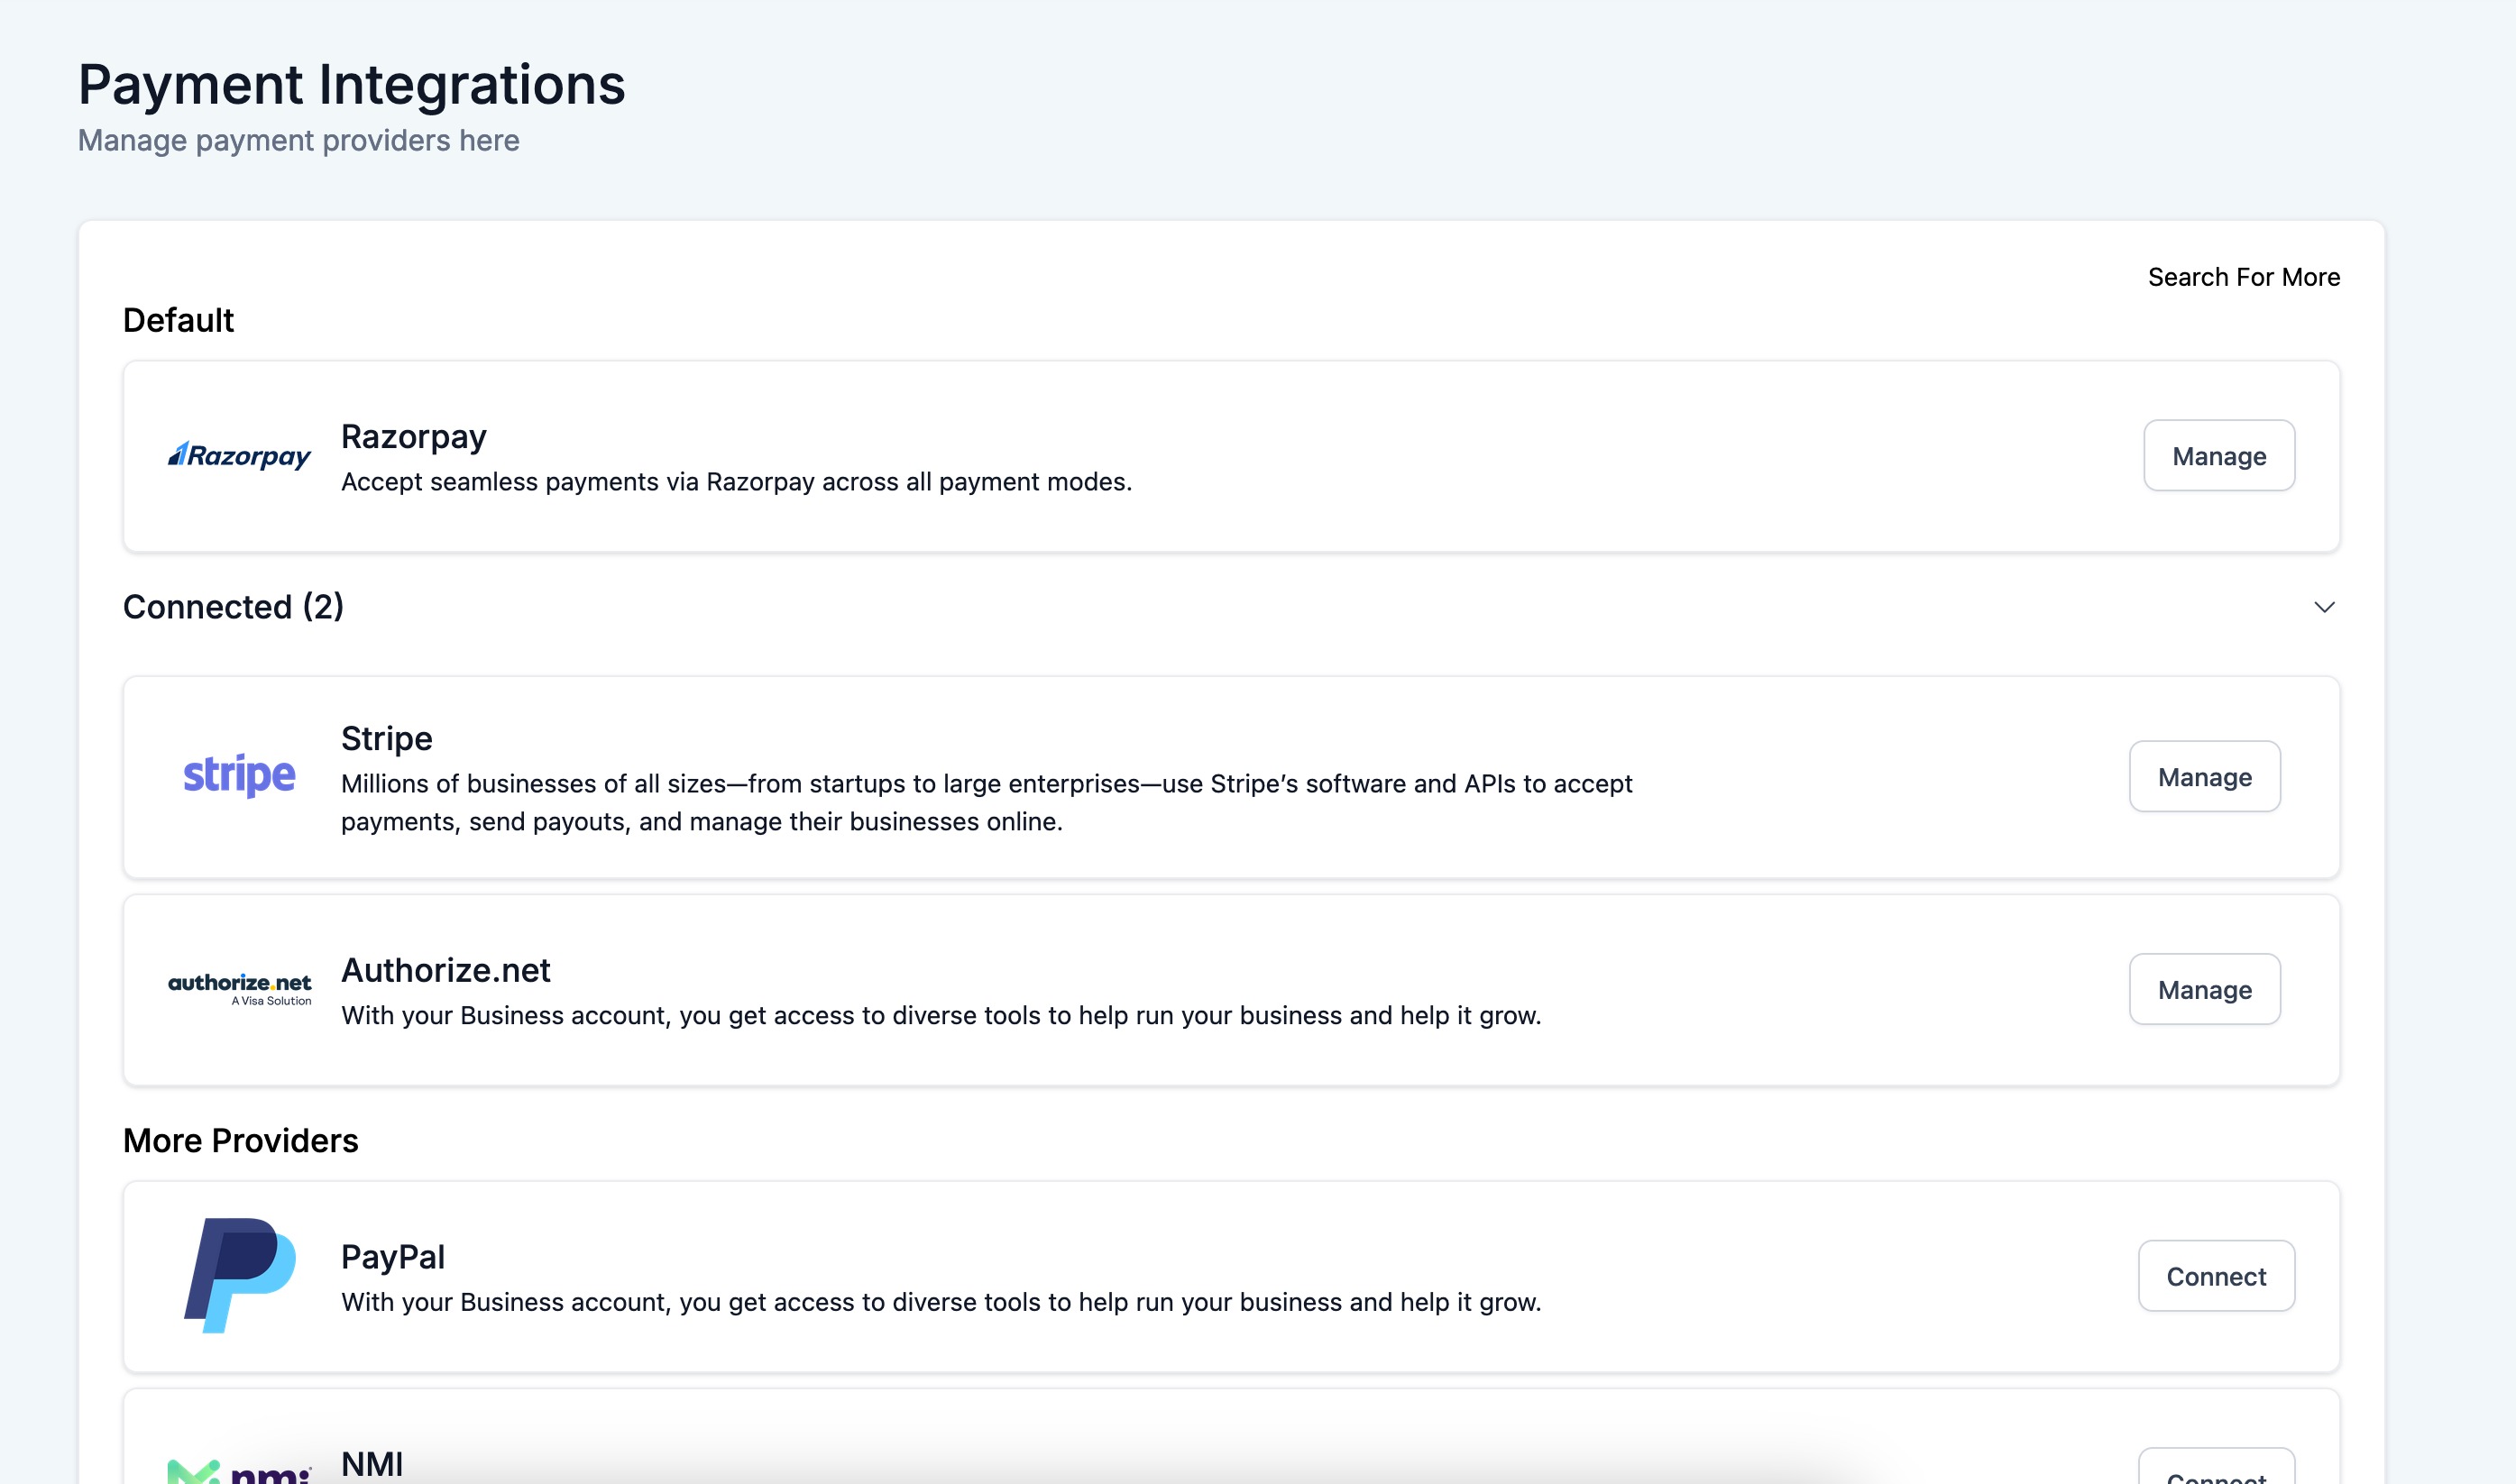Collapse the Connected section chevron

pos(2324,607)
